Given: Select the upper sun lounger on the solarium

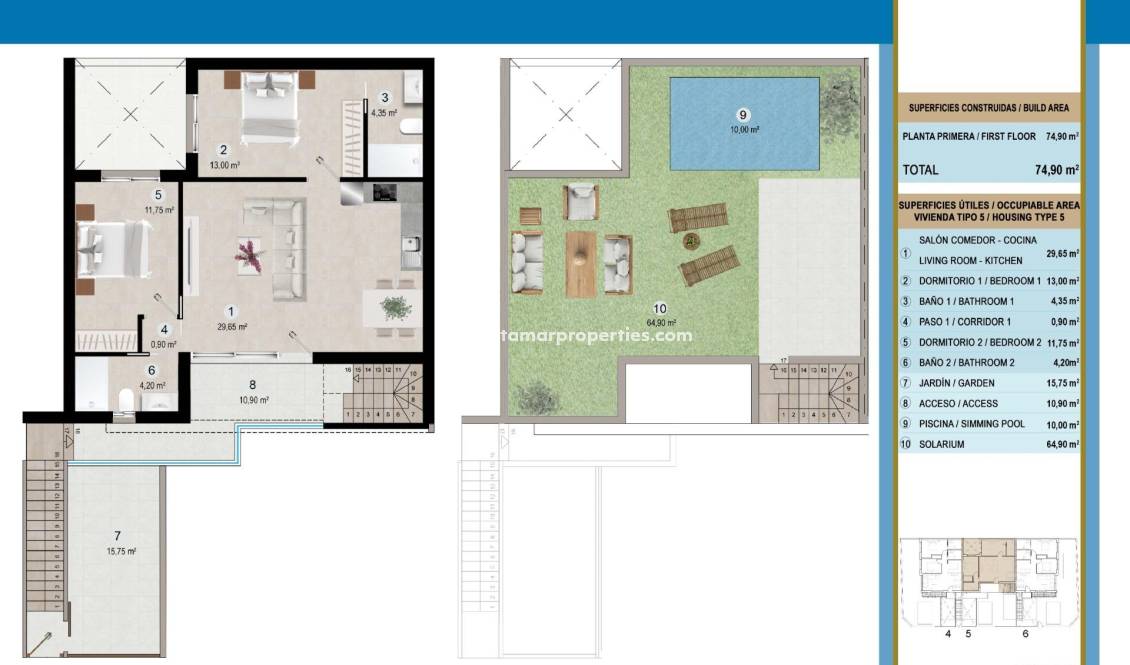Looking at the screenshot, I should pos(698,218).
